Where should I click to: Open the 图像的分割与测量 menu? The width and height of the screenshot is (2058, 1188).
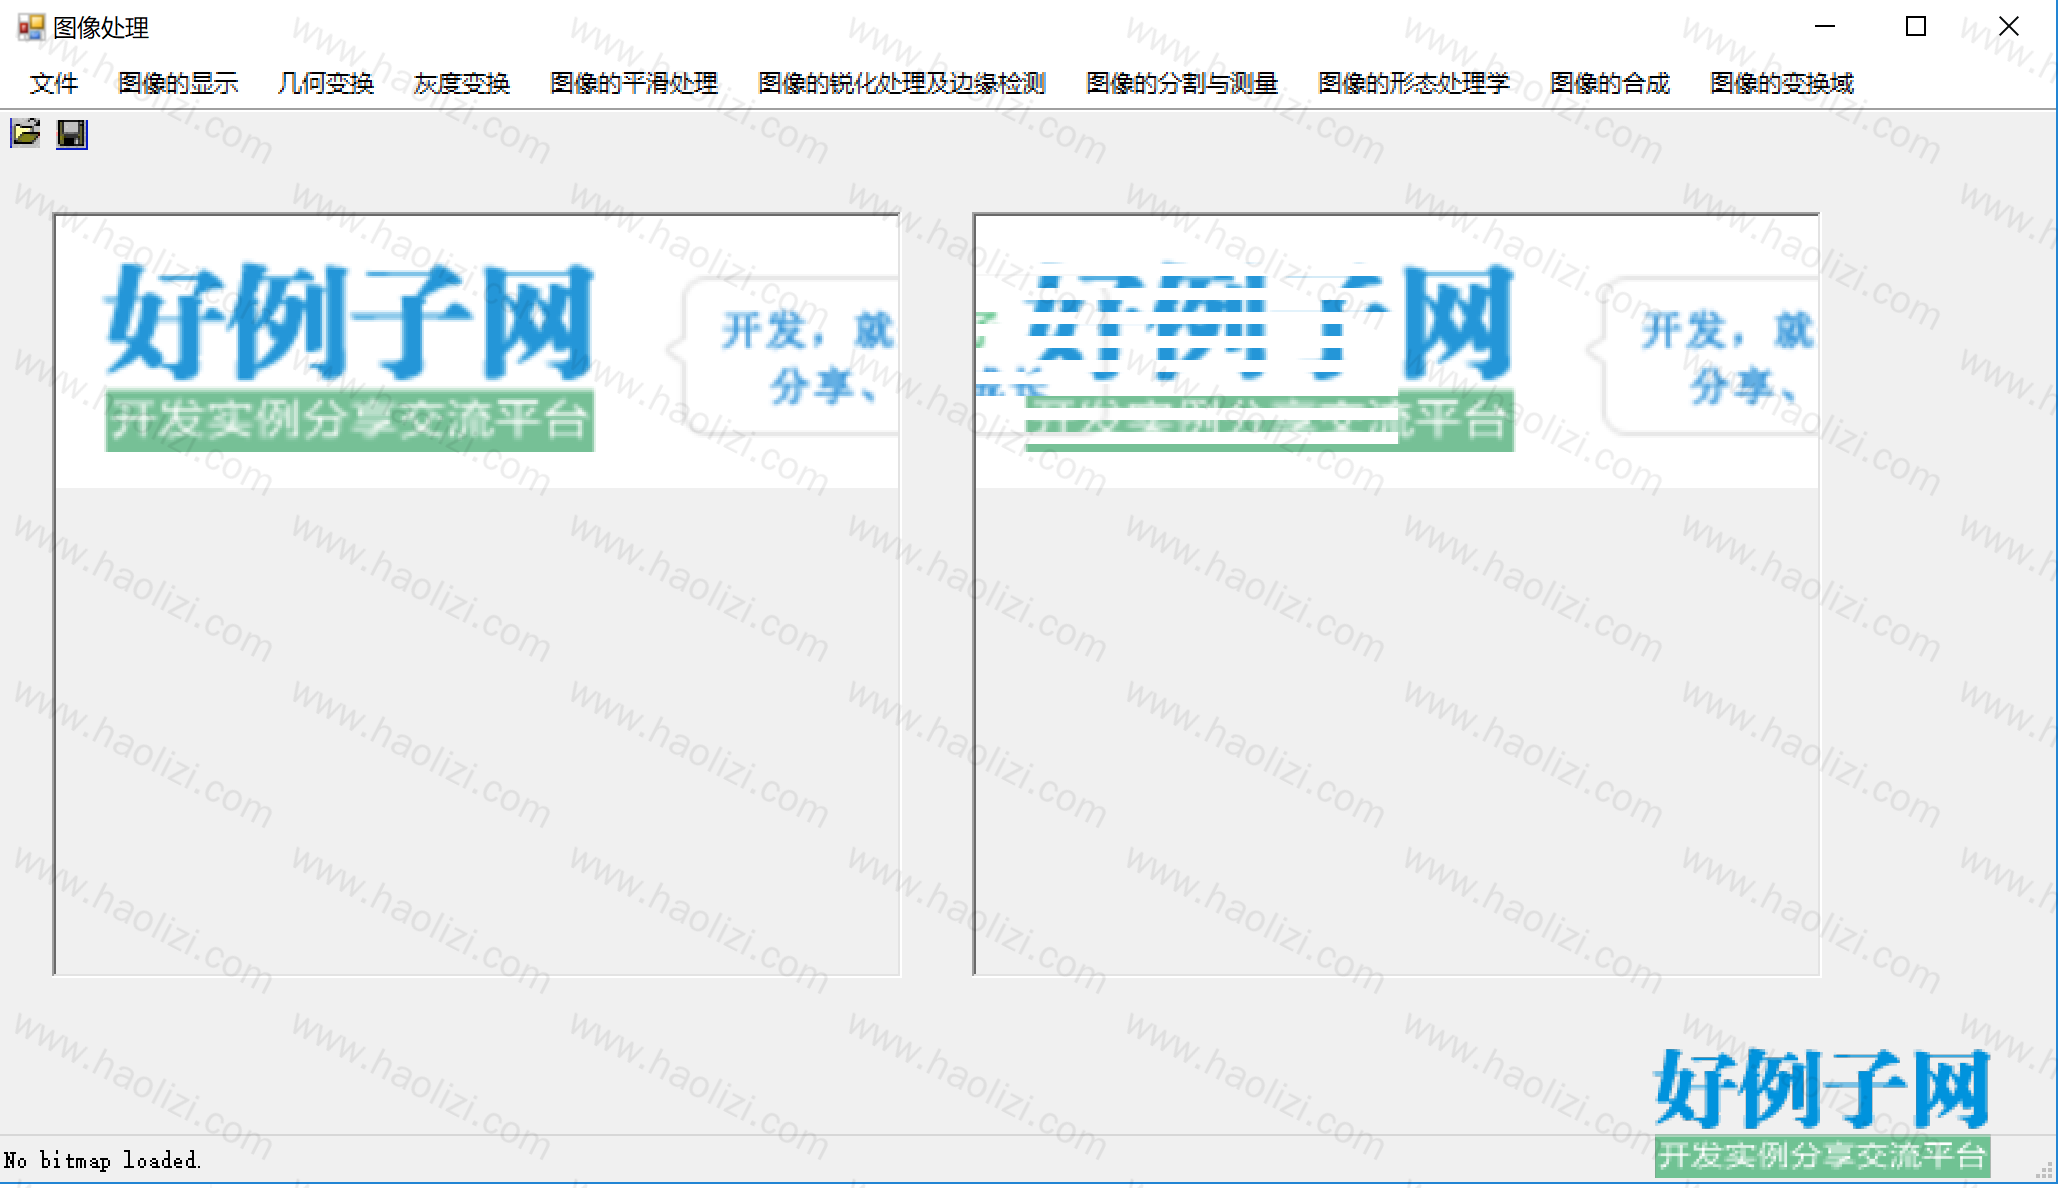(x=1182, y=83)
